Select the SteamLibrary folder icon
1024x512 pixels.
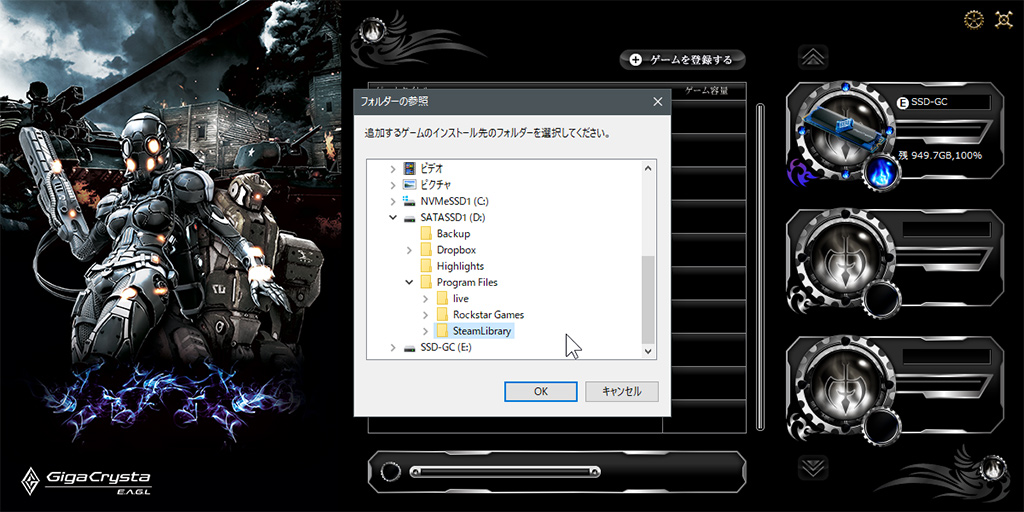[442, 332]
